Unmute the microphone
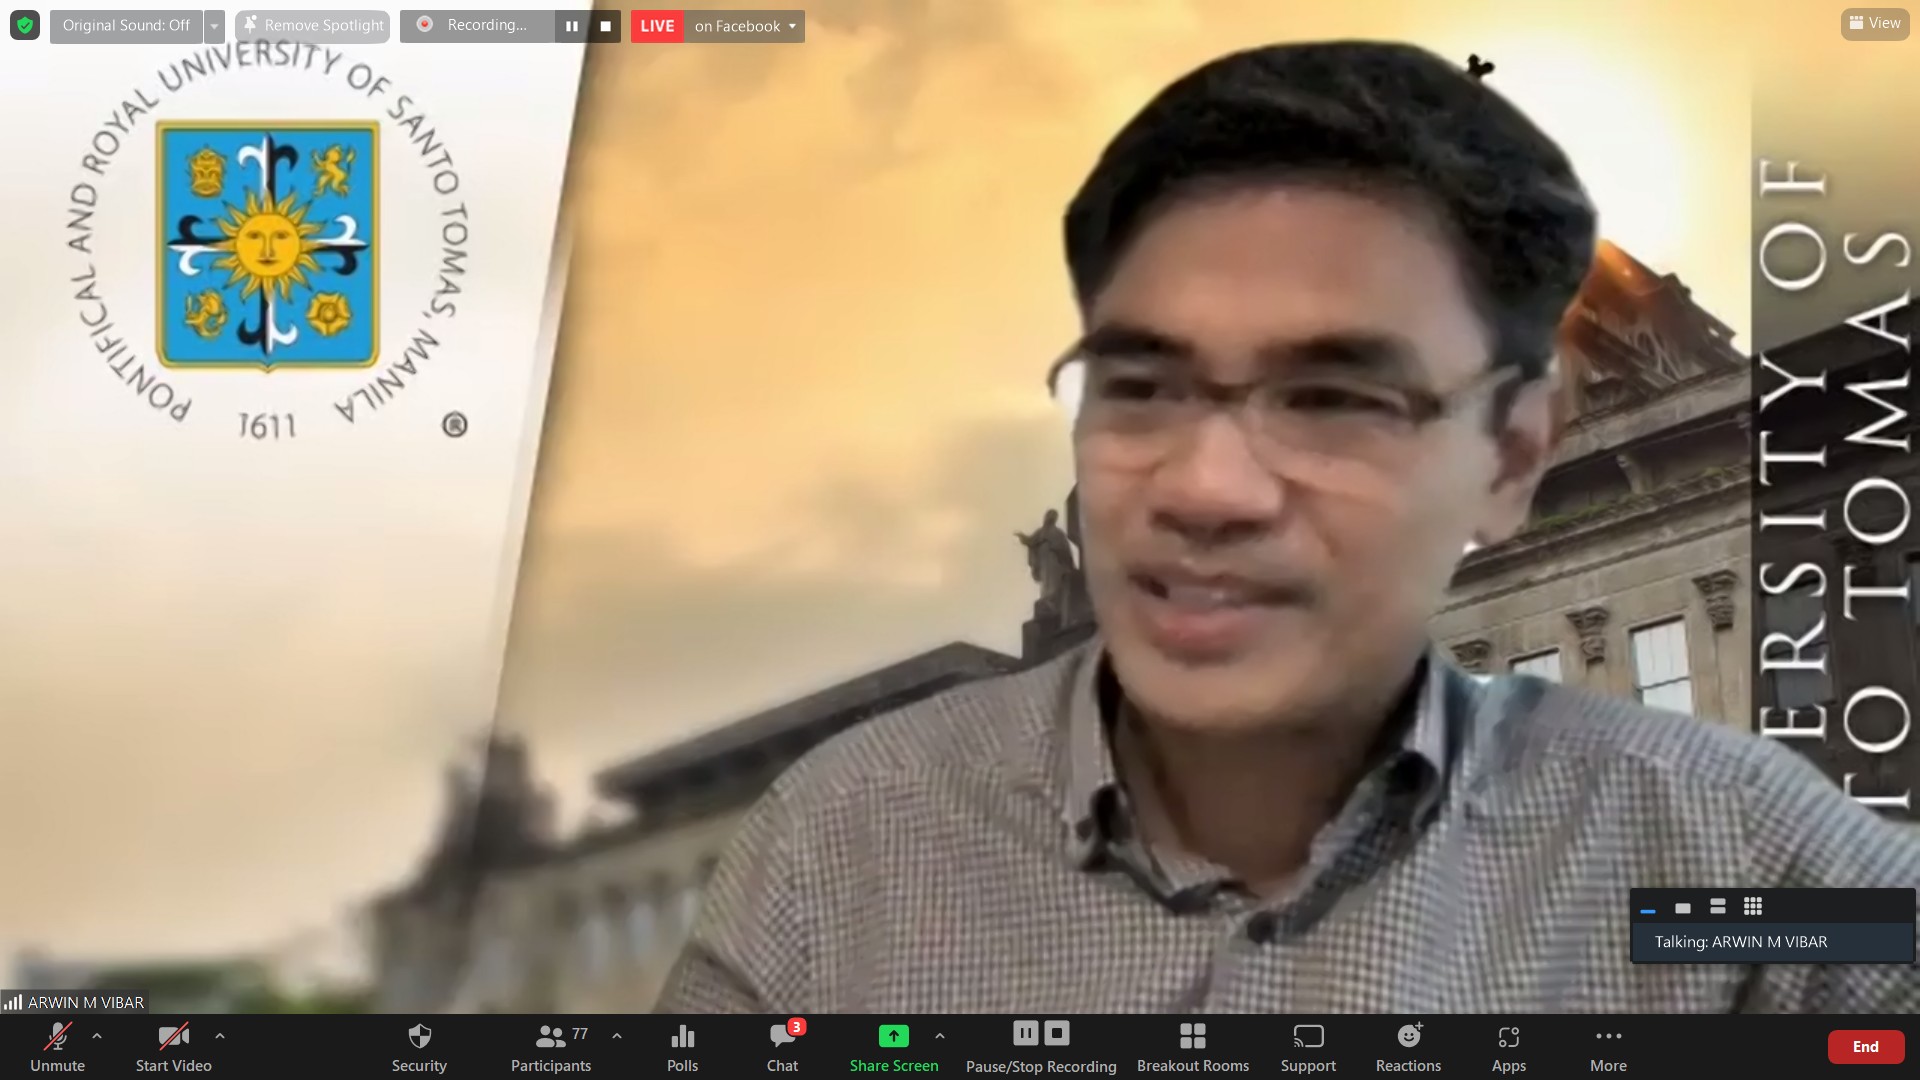 pos(57,1046)
